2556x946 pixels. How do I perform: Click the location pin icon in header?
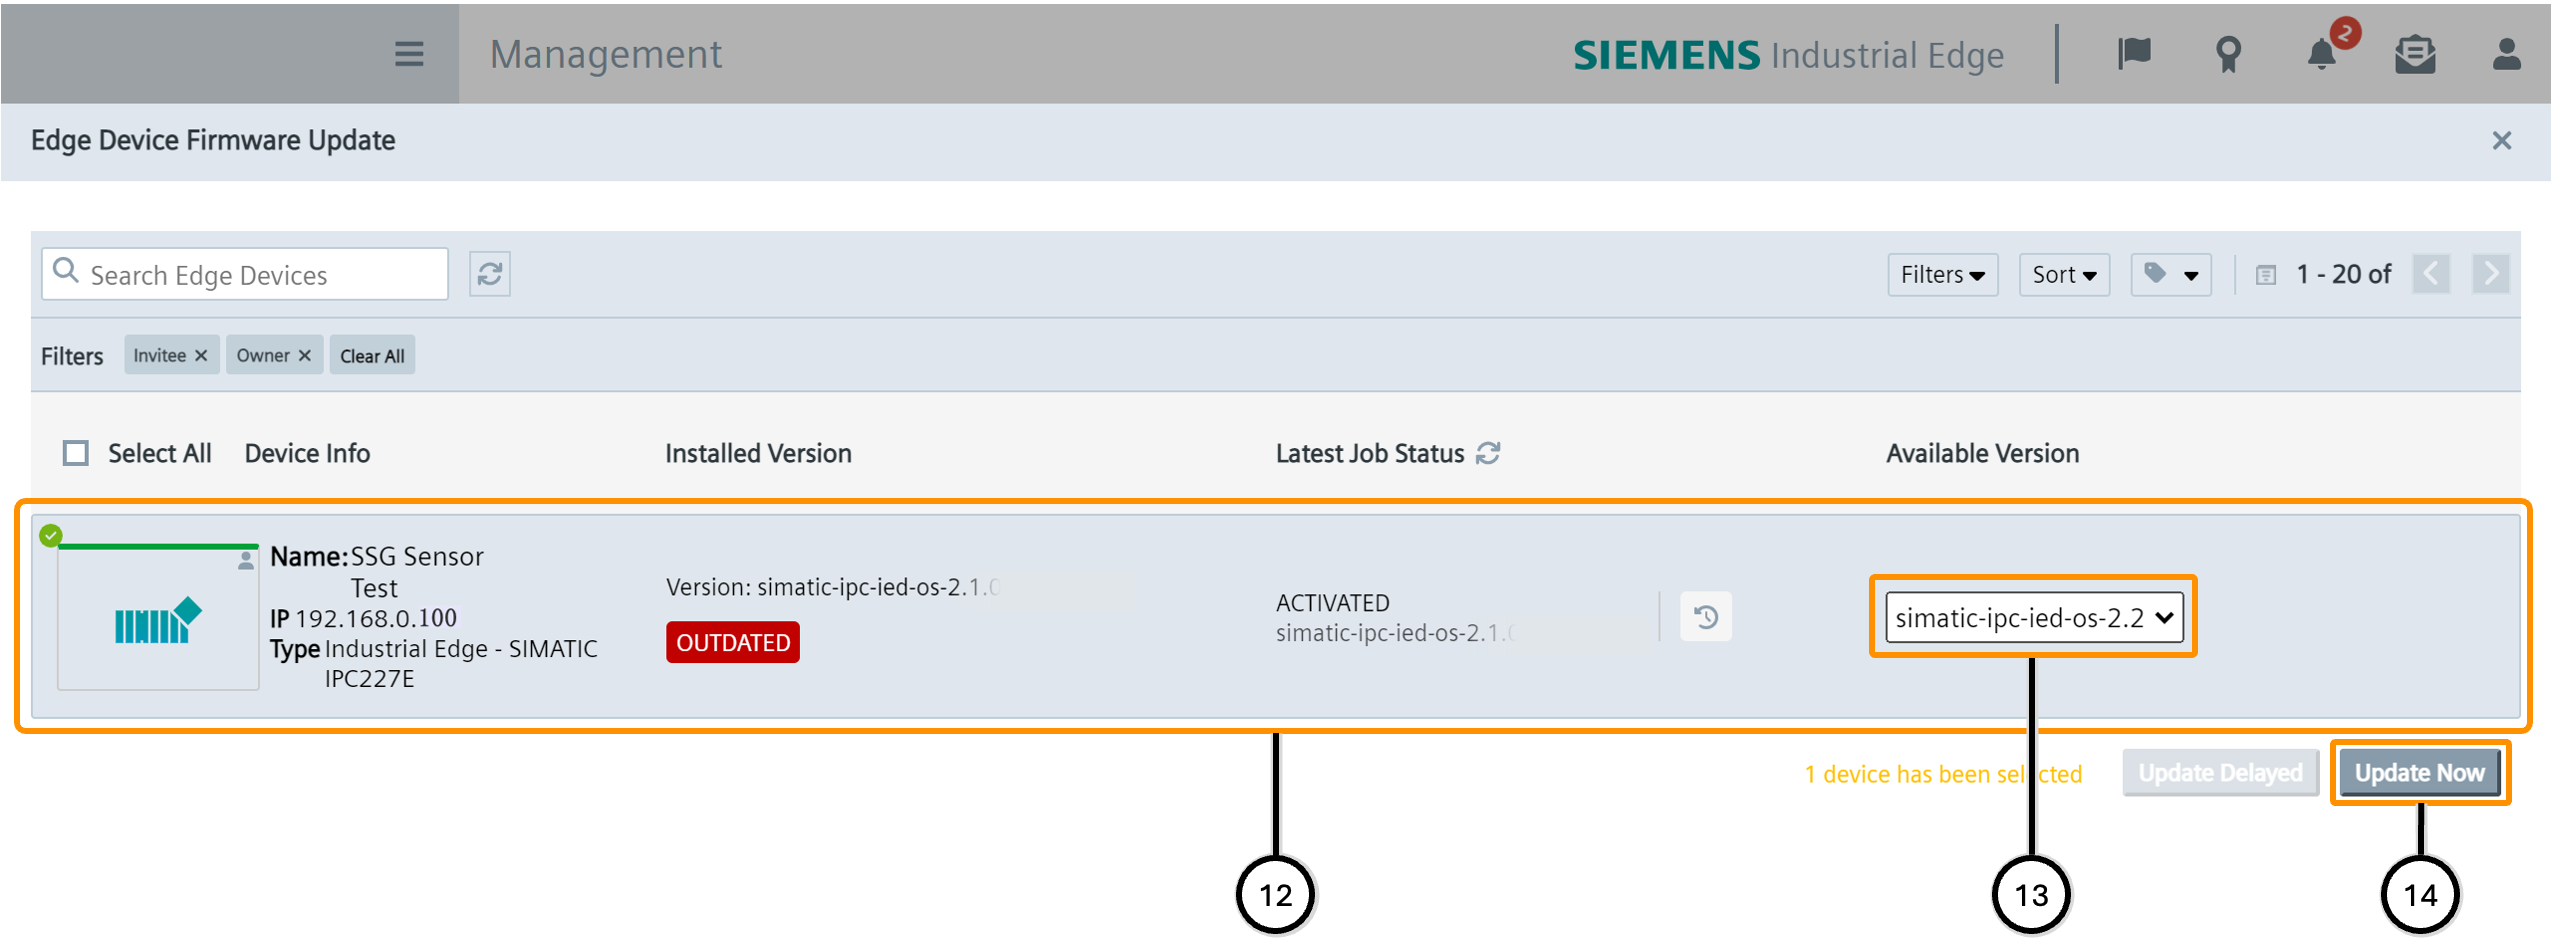pos(2228,54)
